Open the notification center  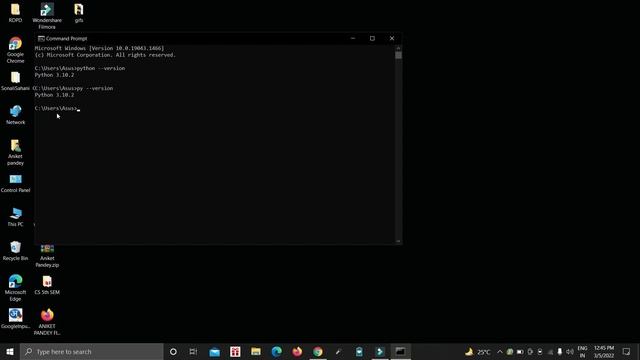click(x=627, y=351)
